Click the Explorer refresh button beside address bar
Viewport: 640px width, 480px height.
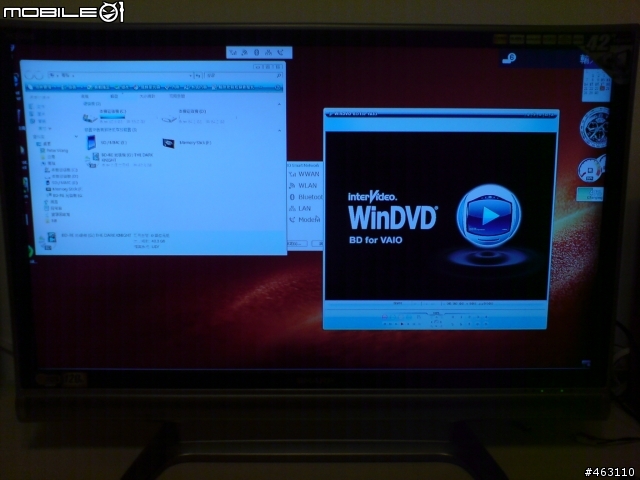pyautogui.click(x=198, y=76)
